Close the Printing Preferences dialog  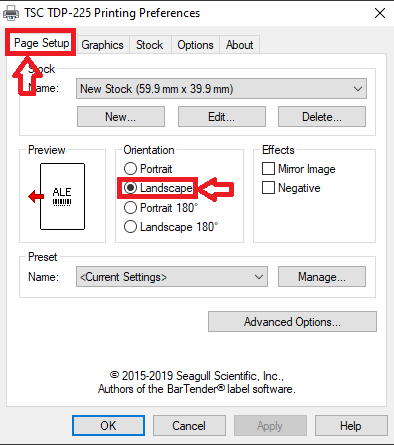coord(380,13)
